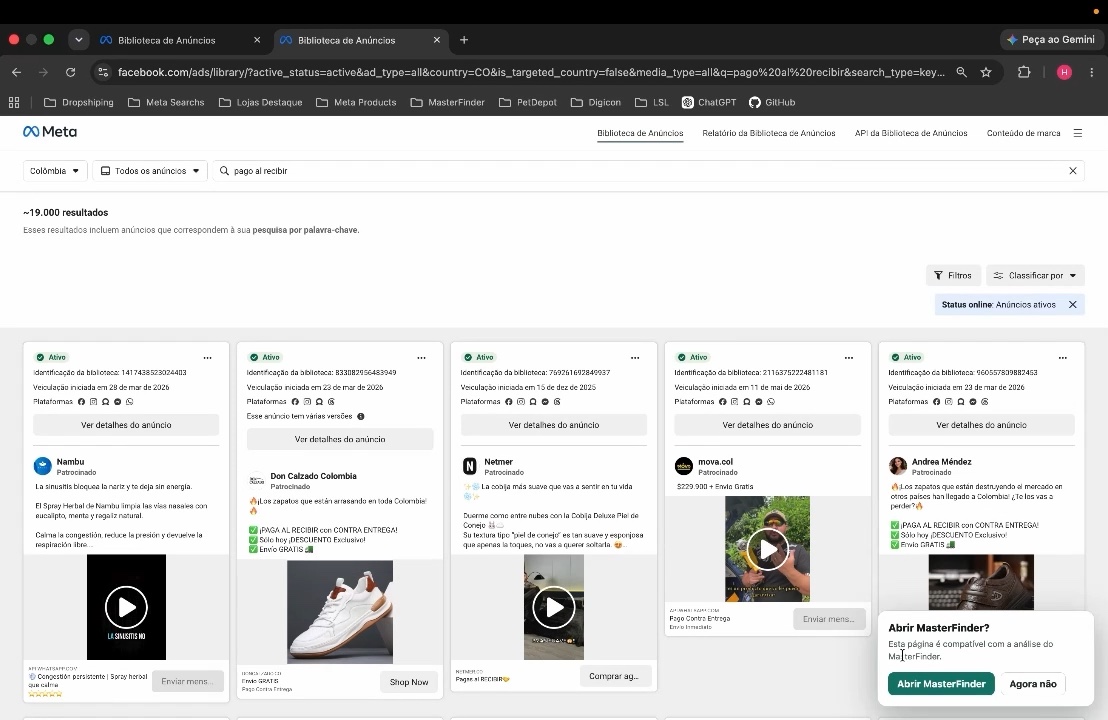
Task: Open the Lojas Destaque bookmarks folder
Action: (261, 102)
